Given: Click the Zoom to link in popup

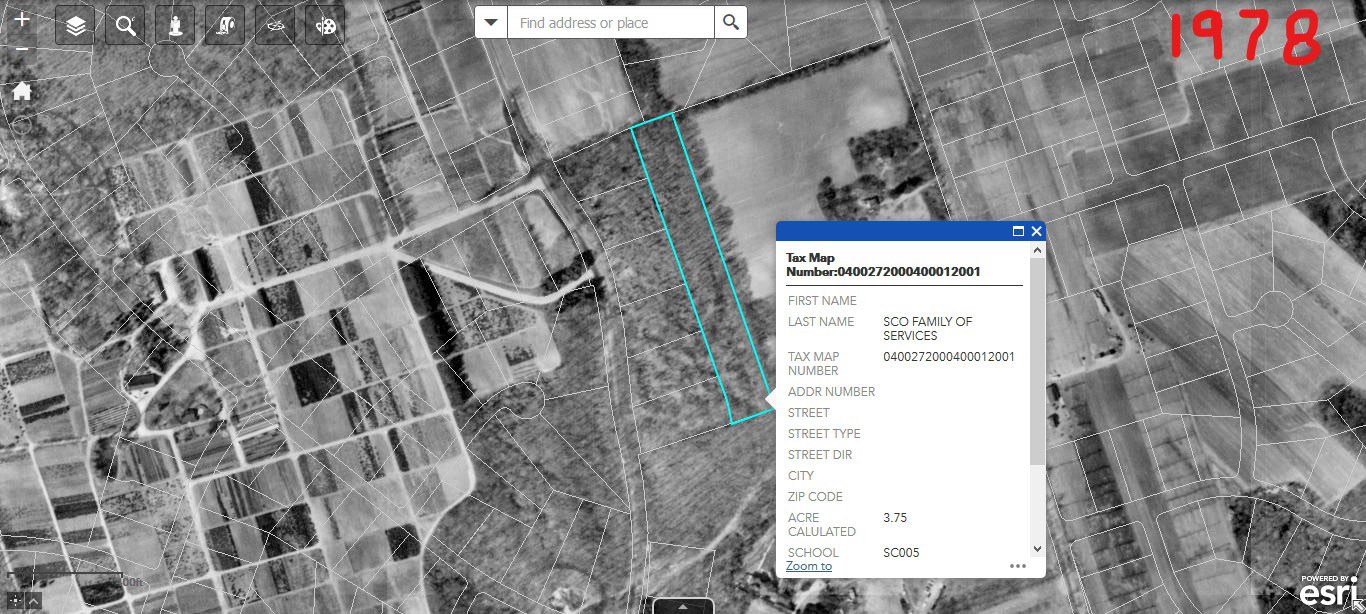Looking at the screenshot, I should [x=808, y=566].
